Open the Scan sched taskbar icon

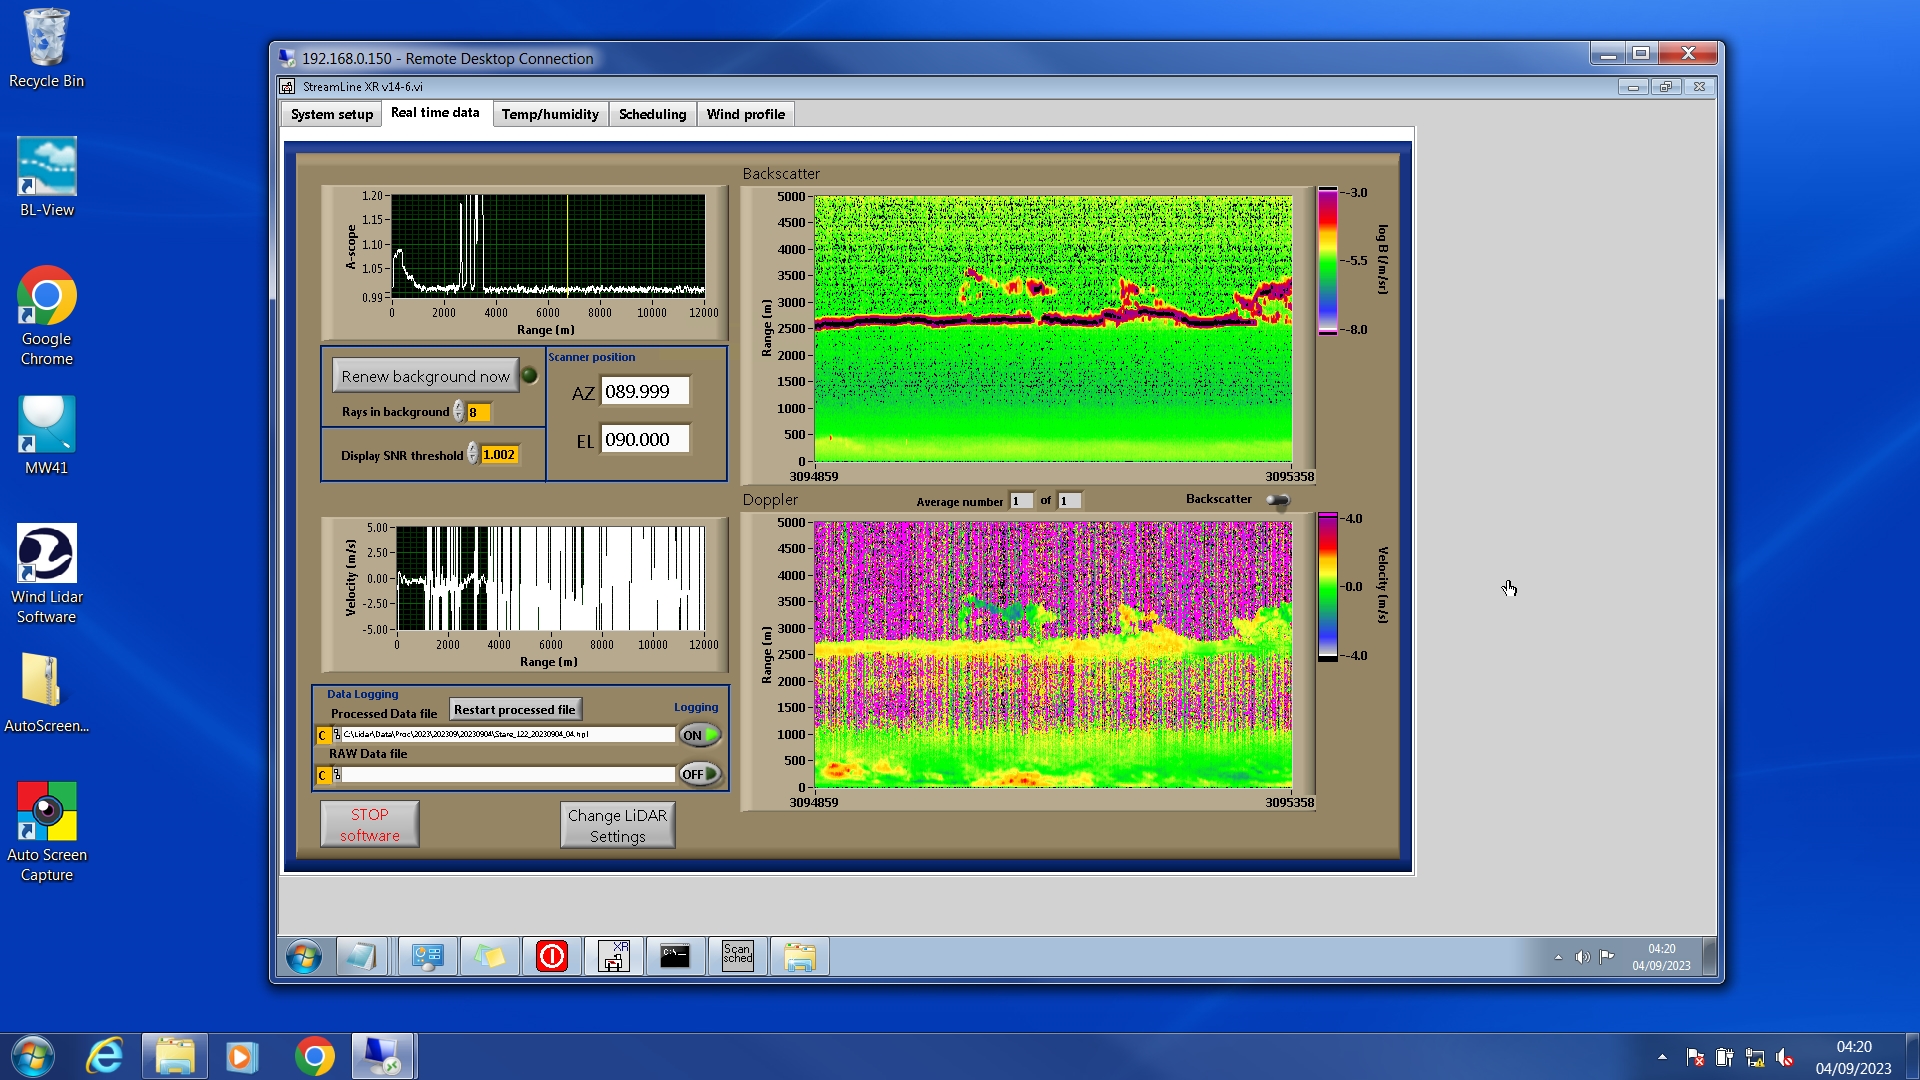[737, 956]
